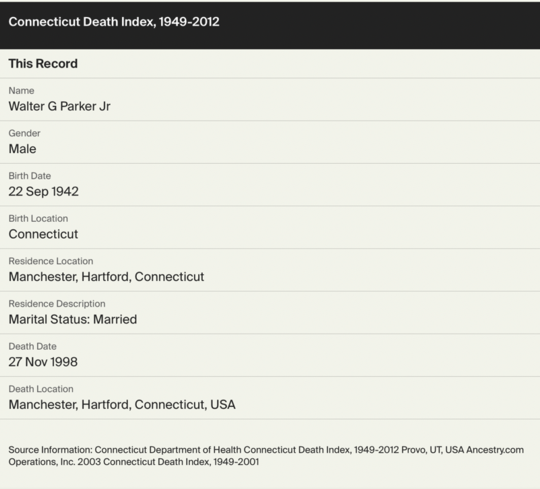
Task: Click the Birth Location label
Action: [x=38, y=219]
